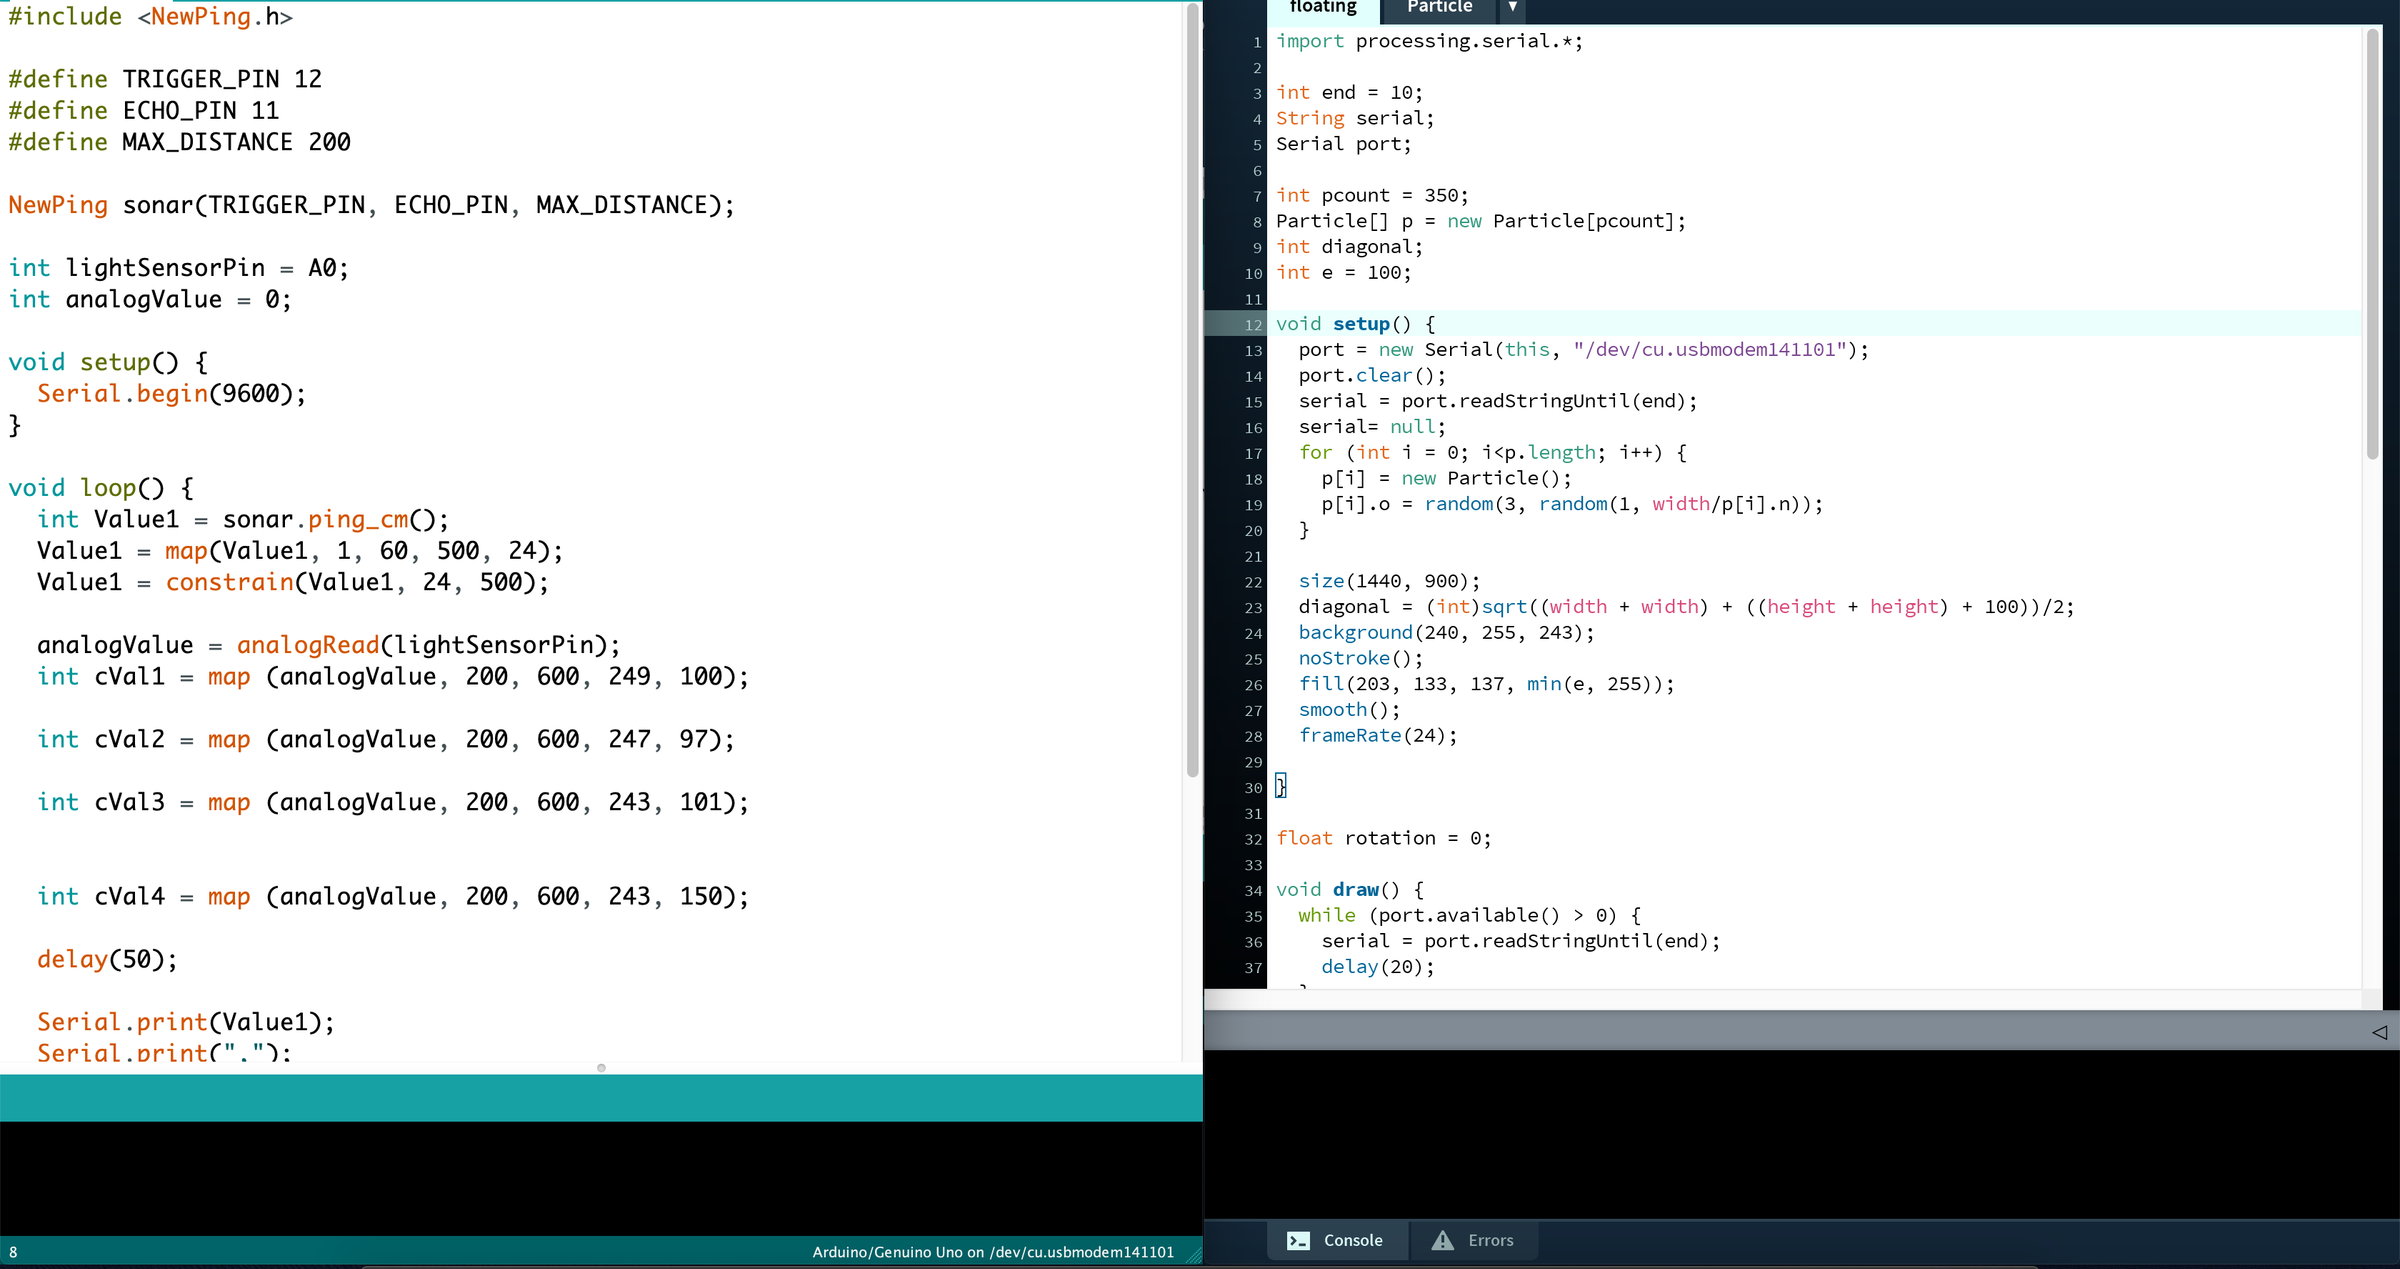Click the black serial output console area
Screen dimensions: 2400x1269
pyautogui.click(x=600, y=1180)
